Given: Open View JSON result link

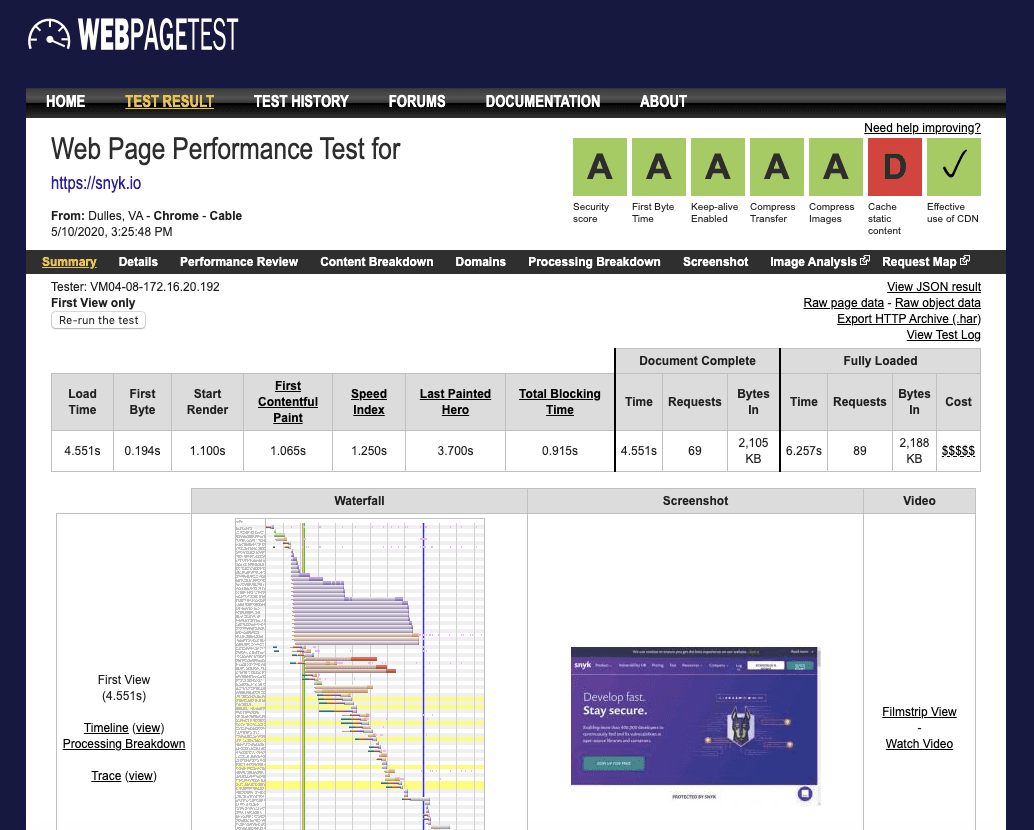Looking at the screenshot, I should [934, 287].
